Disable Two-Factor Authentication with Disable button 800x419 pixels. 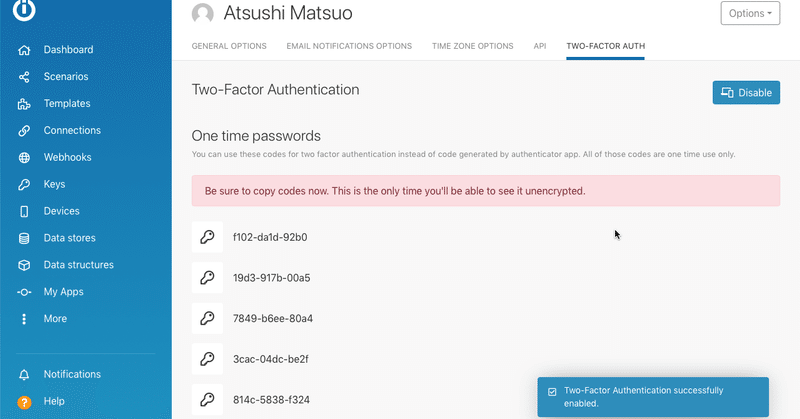point(746,93)
